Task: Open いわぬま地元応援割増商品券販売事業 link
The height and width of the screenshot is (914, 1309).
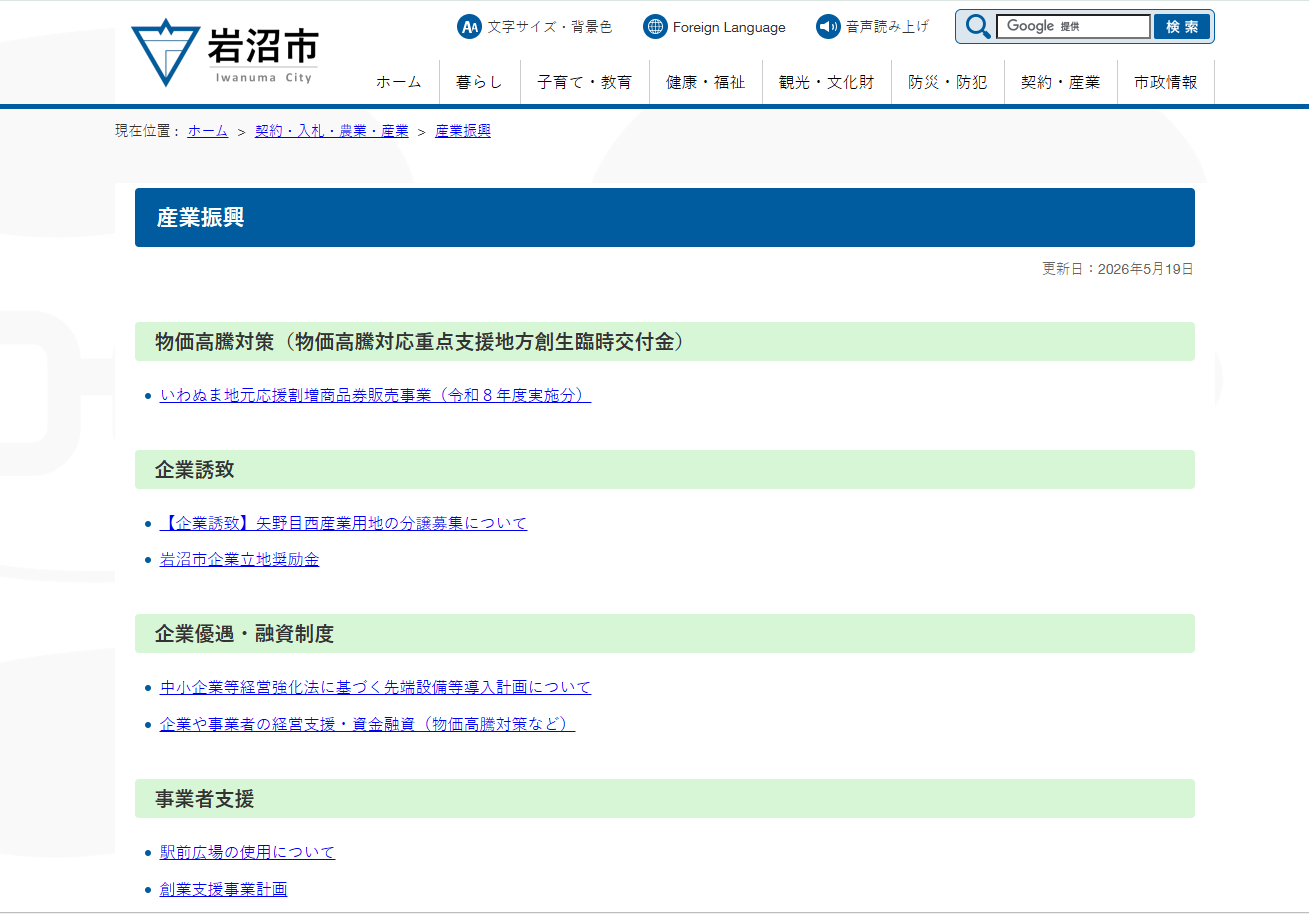Action: tap(375, 395)
